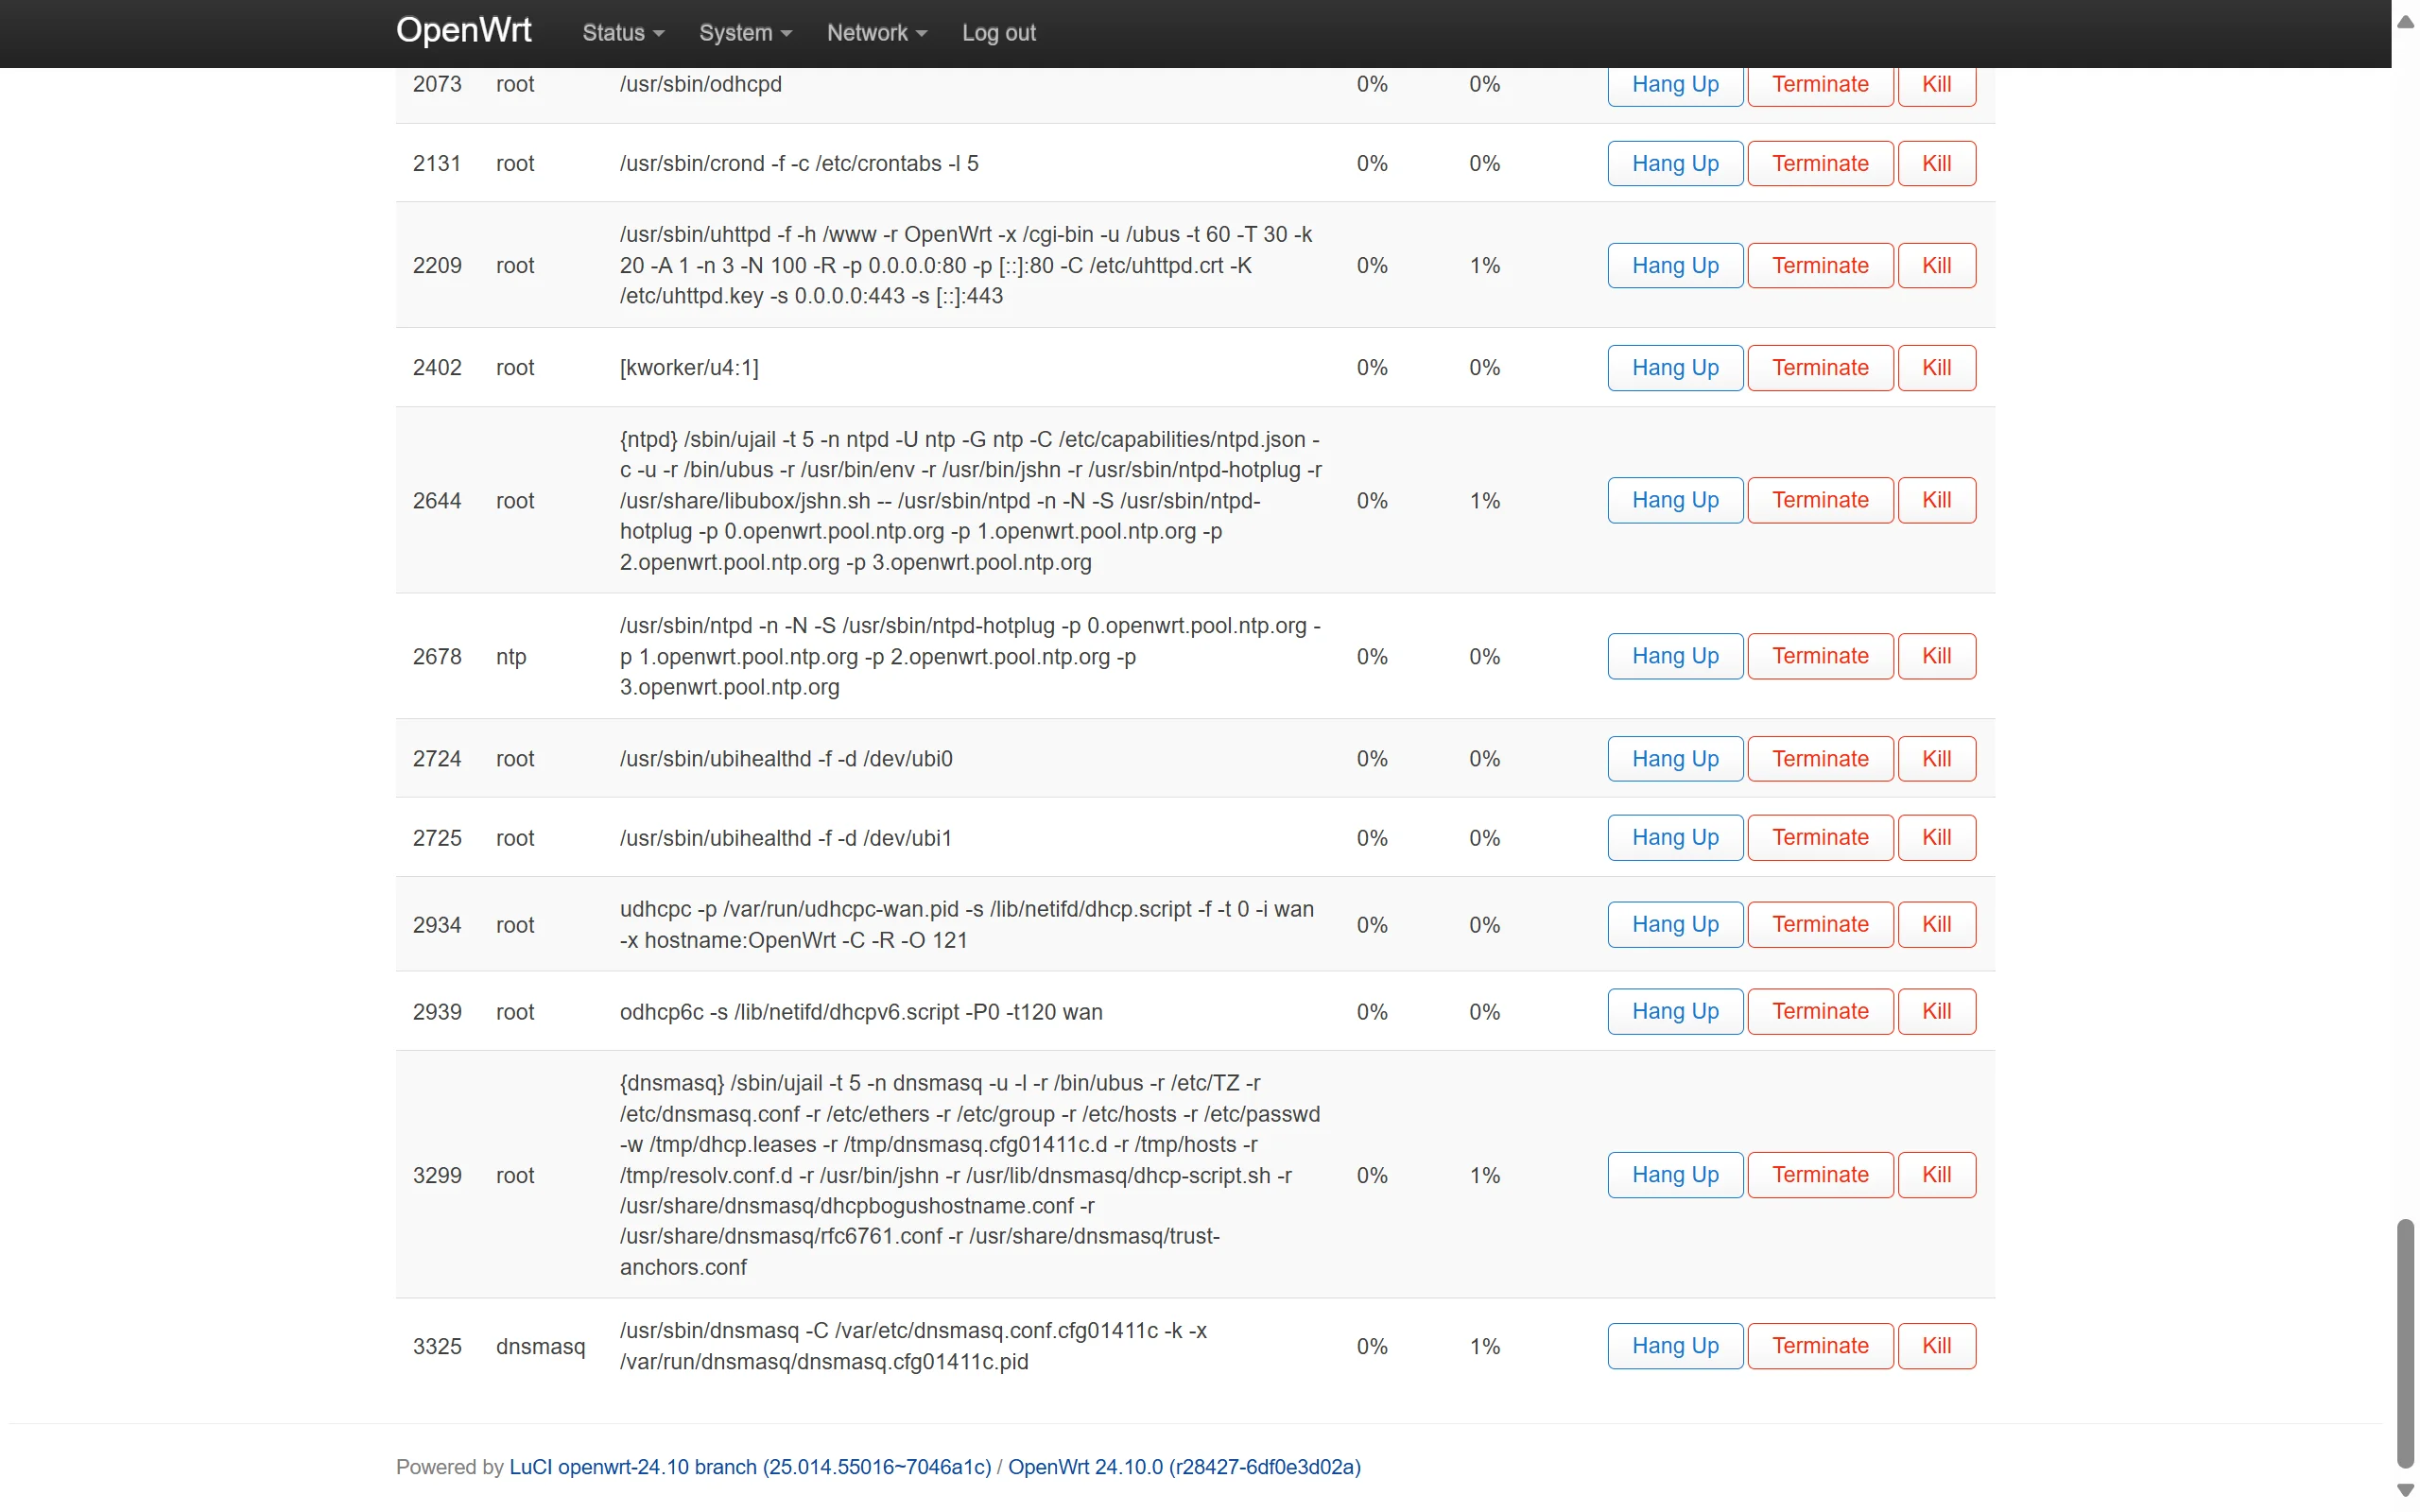
Task: Hang Up ntp user process 2678
Action: tap(1675, 656)
